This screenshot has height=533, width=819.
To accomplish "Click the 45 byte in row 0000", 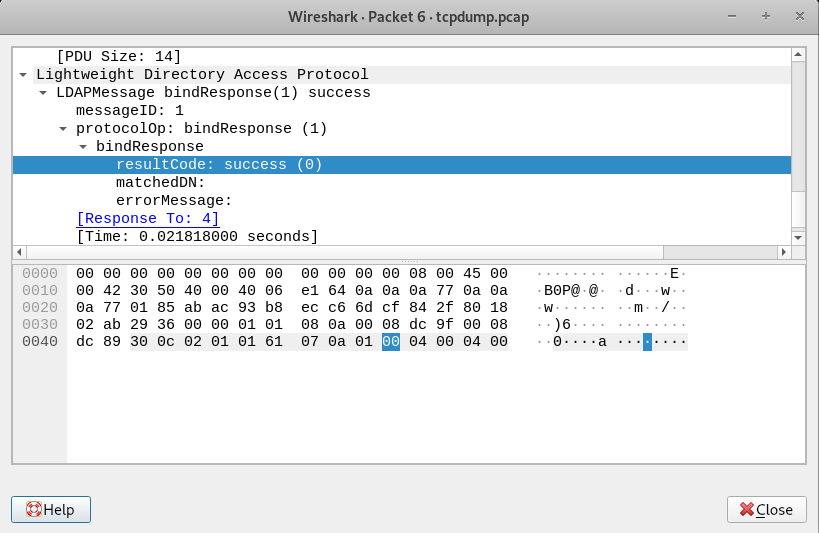I will click(472, 273).
